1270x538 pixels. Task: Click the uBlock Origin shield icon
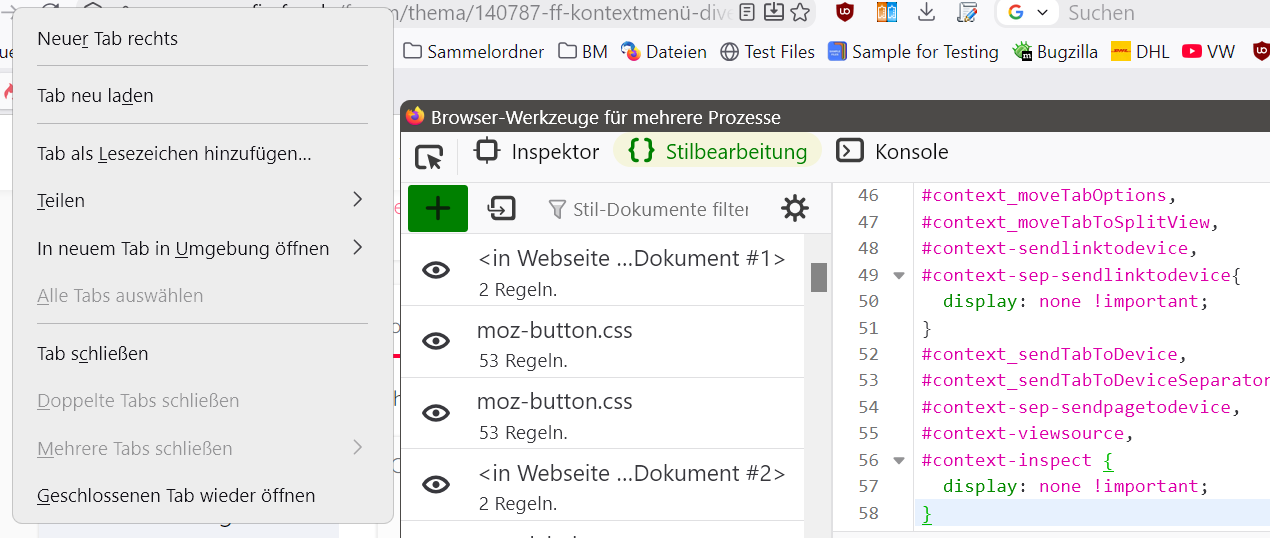click(x=845, y=12)
